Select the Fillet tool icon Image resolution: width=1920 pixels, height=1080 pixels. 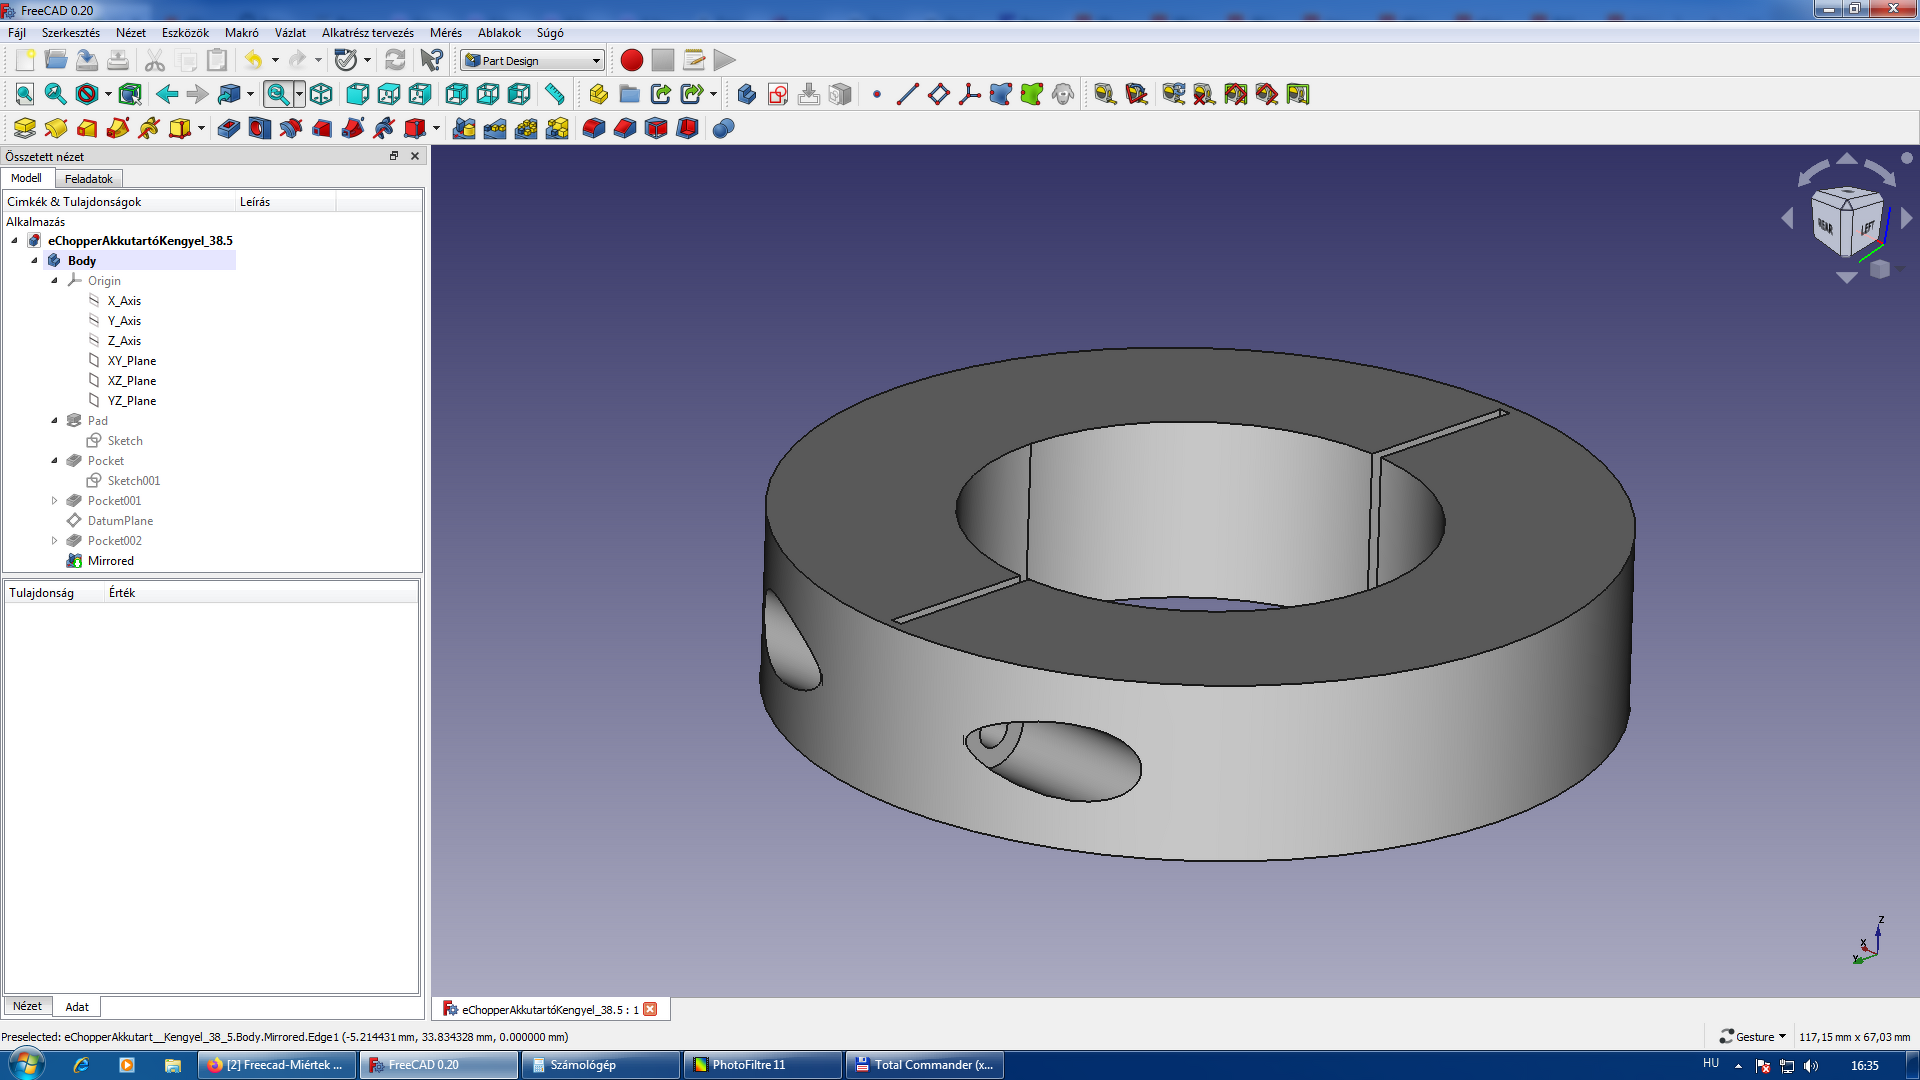point(593,128)
